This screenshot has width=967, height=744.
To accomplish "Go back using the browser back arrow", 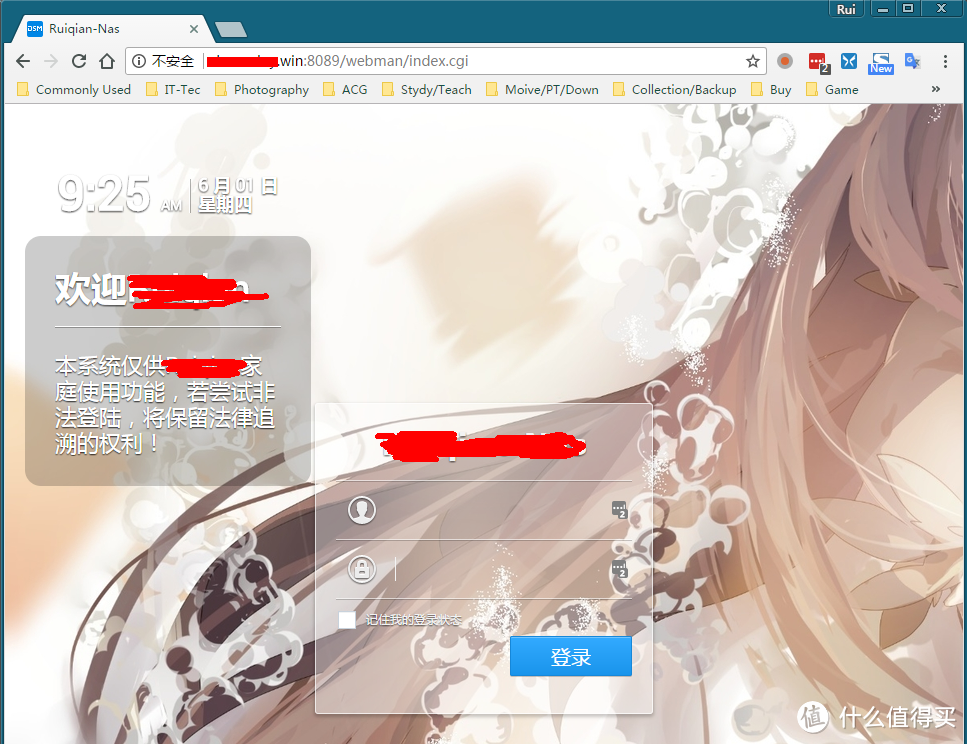I will (x=23, y=61).
